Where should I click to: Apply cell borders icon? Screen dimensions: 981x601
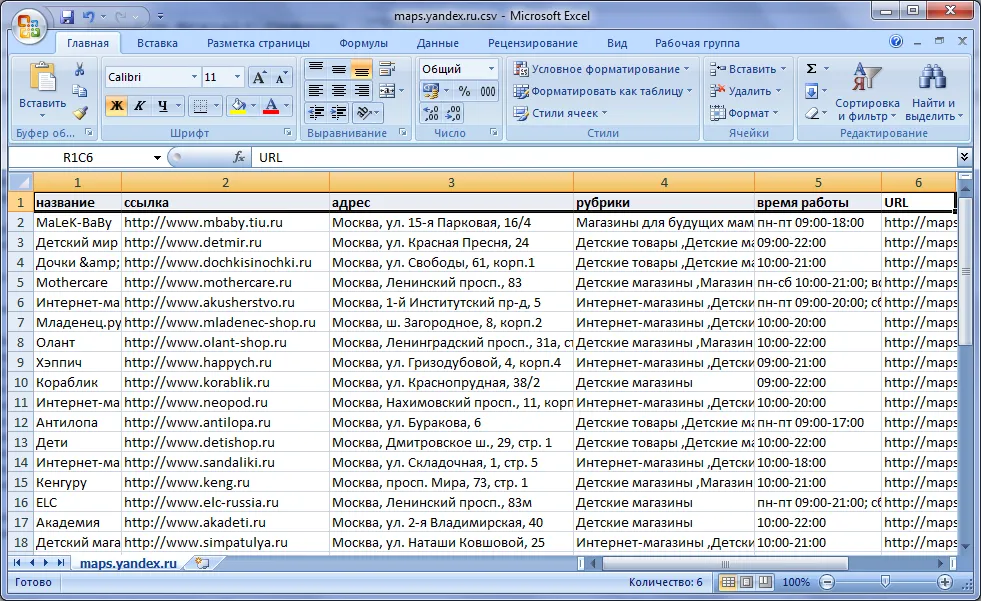(200, 106)
